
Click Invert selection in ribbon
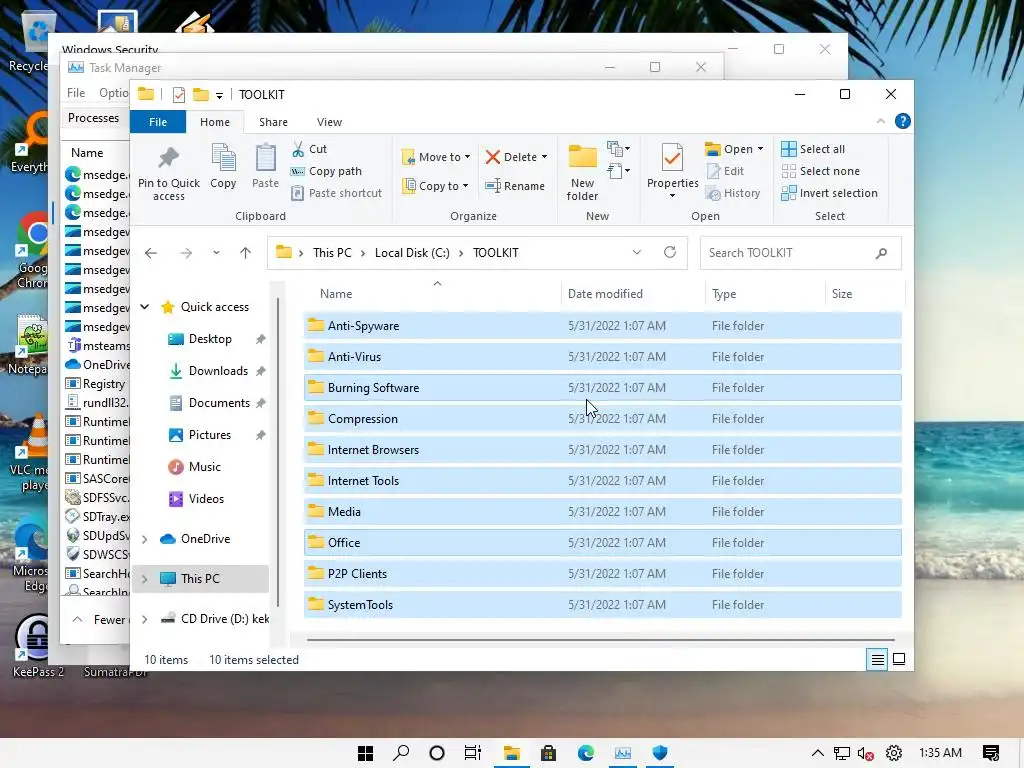click(829, 193)
